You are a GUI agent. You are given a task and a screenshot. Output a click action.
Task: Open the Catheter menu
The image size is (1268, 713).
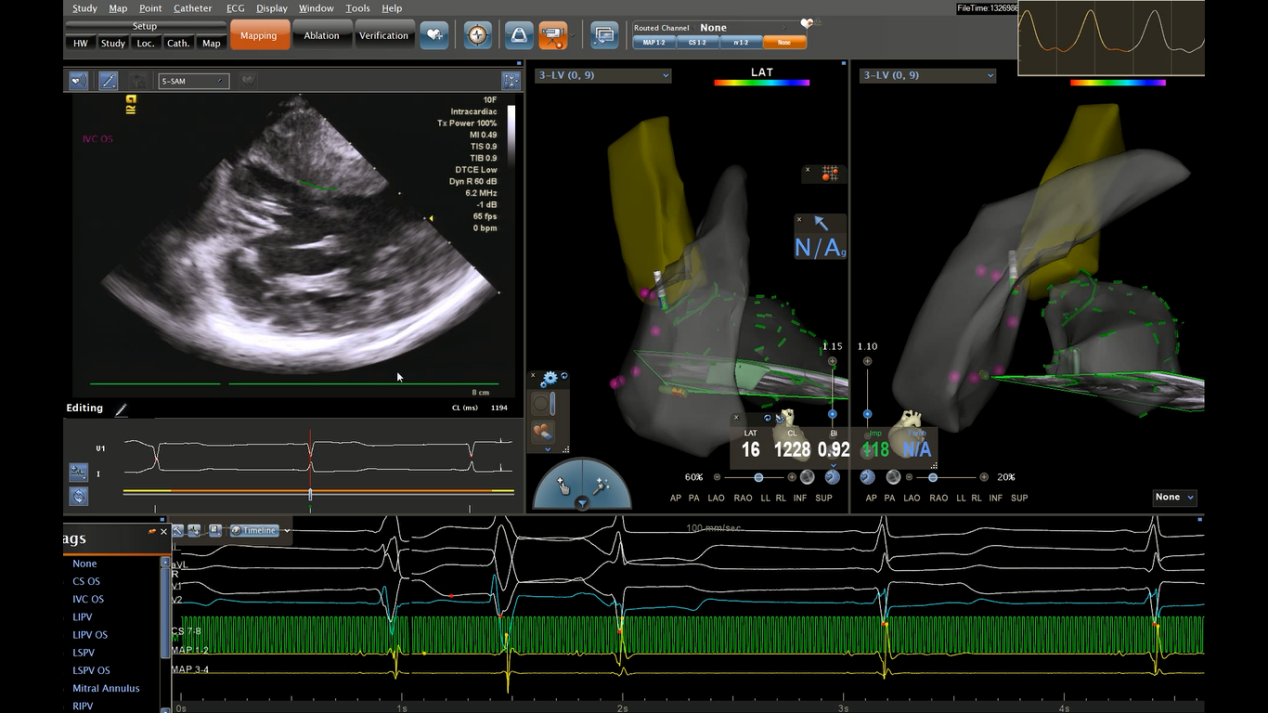[192, 8]
